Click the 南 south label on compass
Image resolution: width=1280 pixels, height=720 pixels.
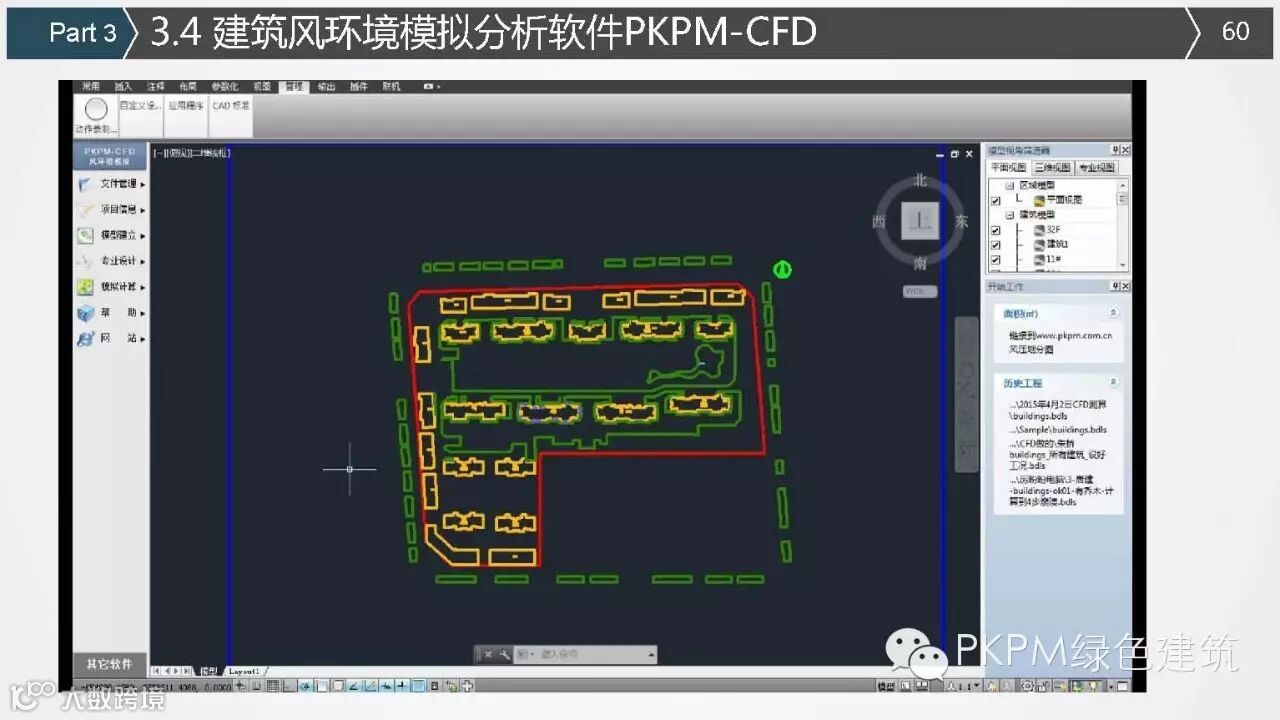pyautogui.click(x=920, y=263)
